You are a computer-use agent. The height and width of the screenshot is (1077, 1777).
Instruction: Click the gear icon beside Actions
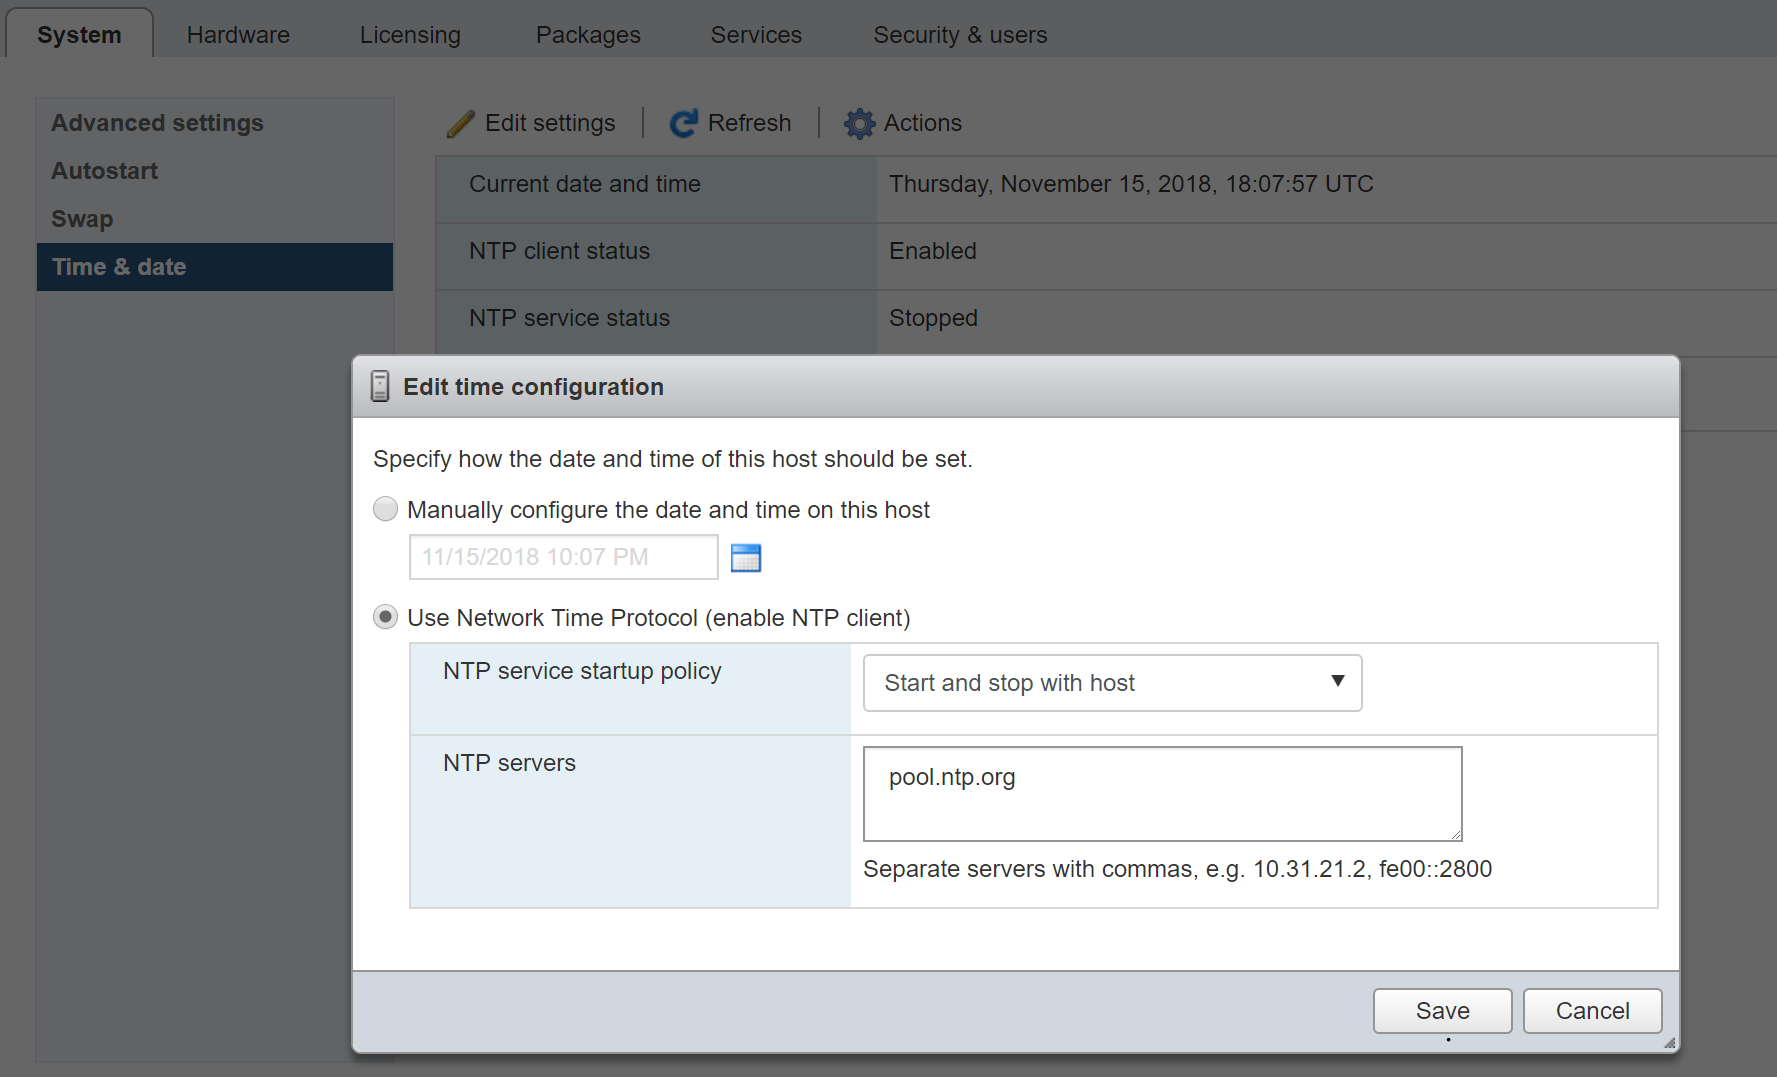tap(858, 123)
